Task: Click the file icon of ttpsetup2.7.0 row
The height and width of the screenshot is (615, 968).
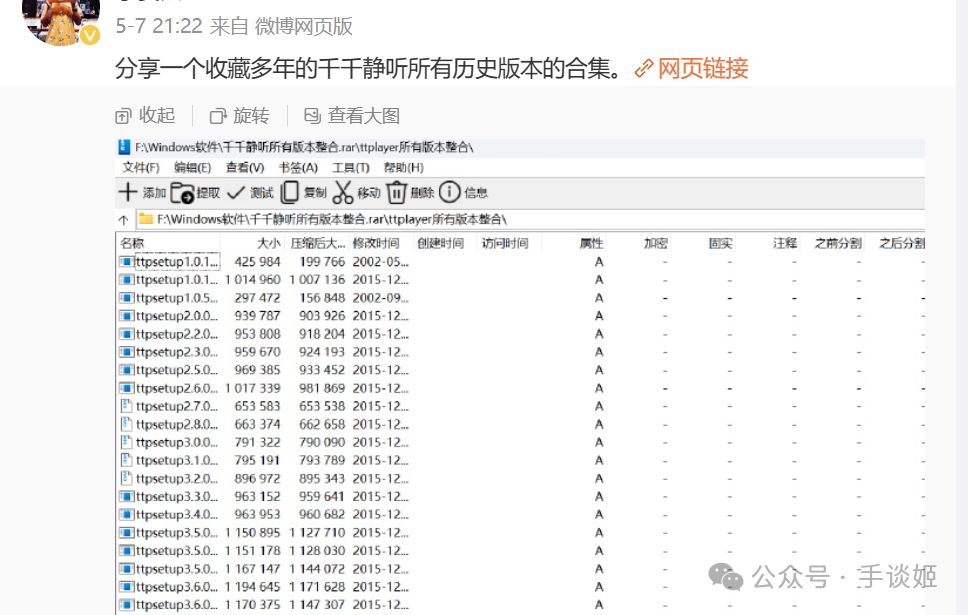Action: tap(126, 406)
